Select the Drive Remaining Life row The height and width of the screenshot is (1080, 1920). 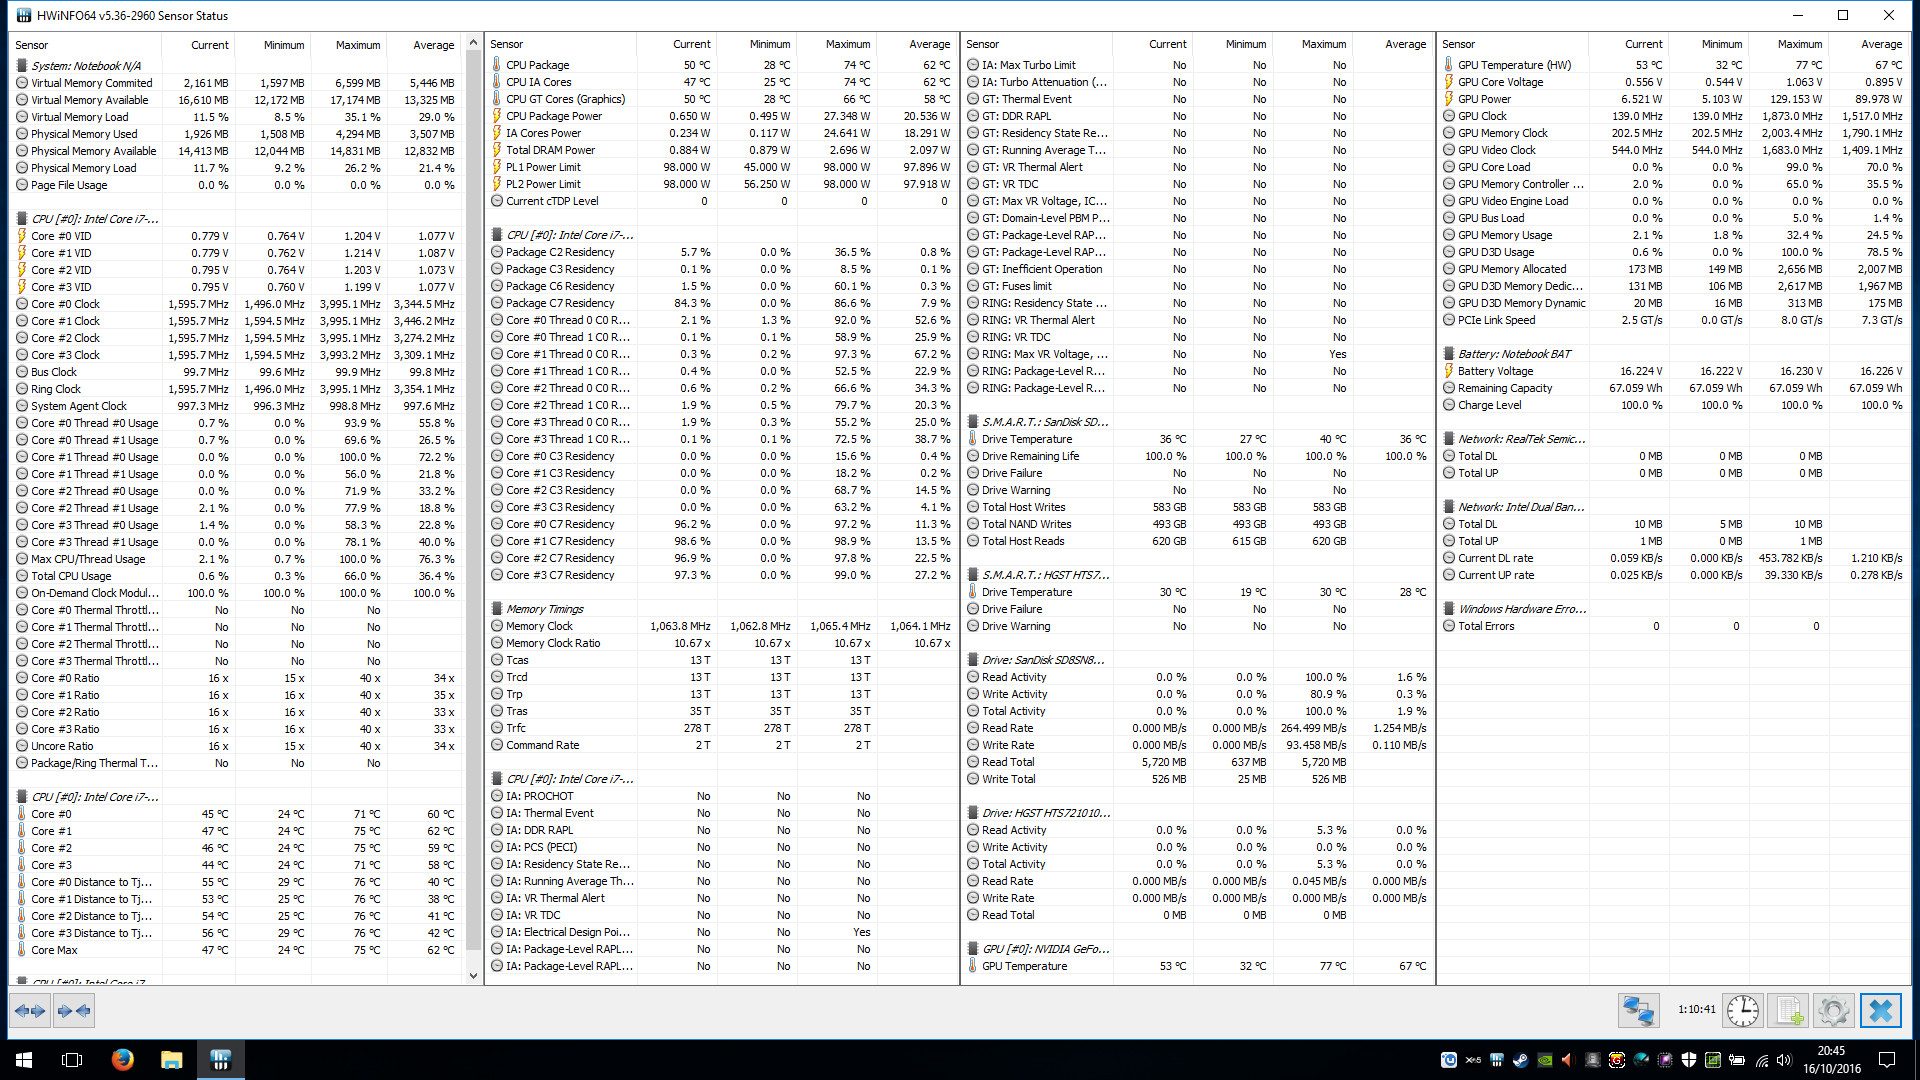(x=1197, y=456)
